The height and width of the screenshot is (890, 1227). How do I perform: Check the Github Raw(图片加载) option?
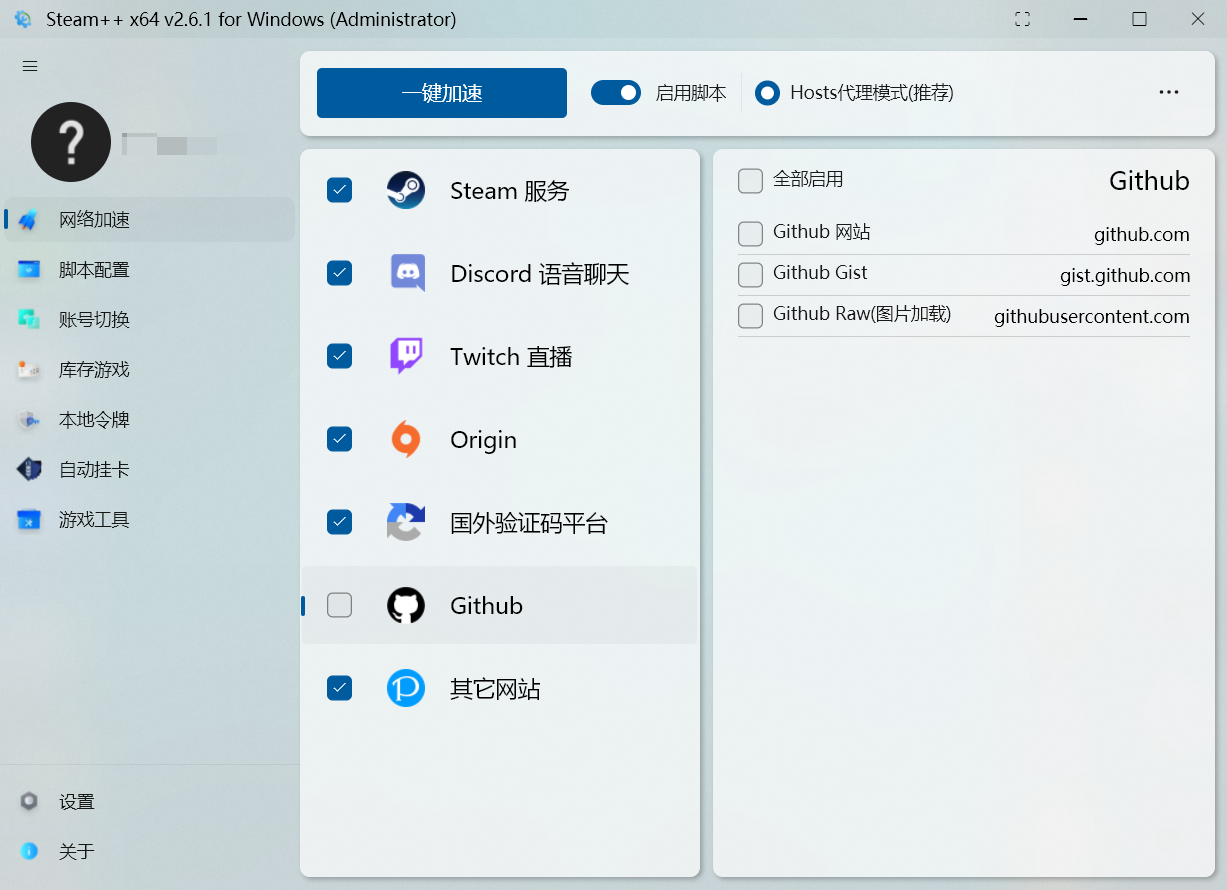[x=750, y=316]
